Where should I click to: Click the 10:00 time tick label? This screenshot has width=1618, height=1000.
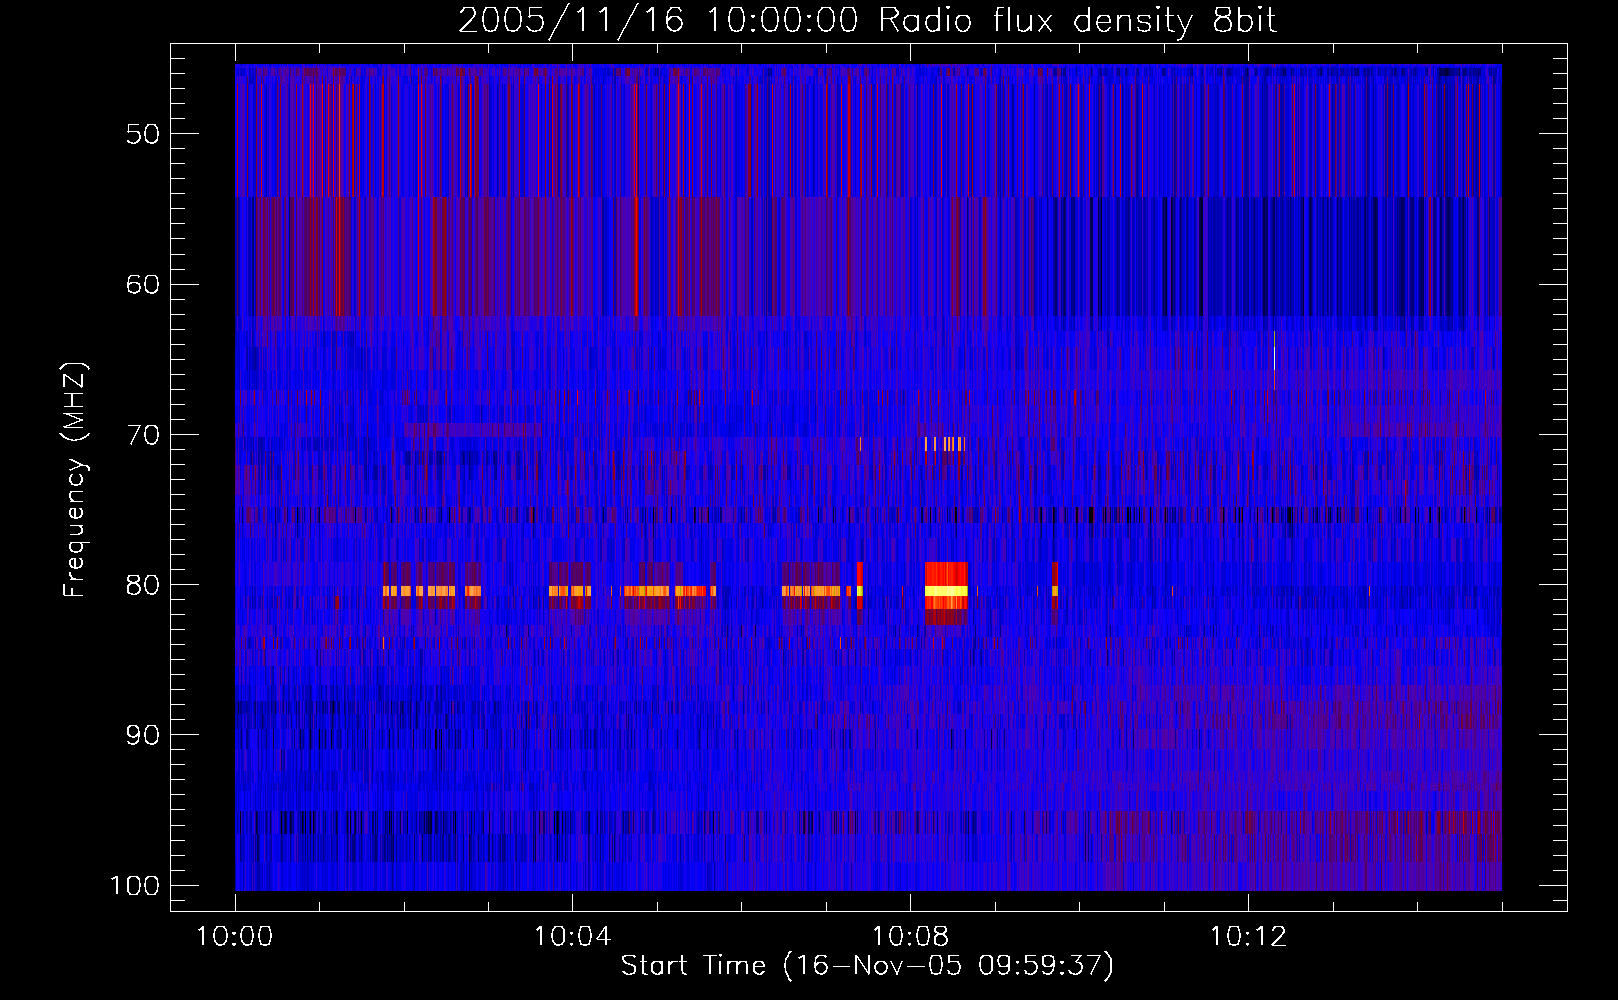click(235, 937)
